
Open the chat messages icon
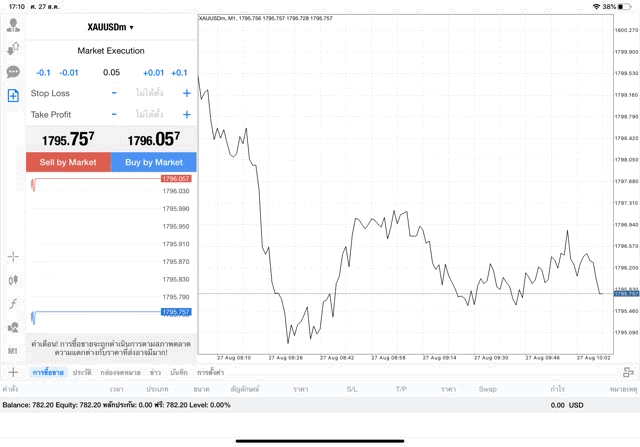pos(13,72)
